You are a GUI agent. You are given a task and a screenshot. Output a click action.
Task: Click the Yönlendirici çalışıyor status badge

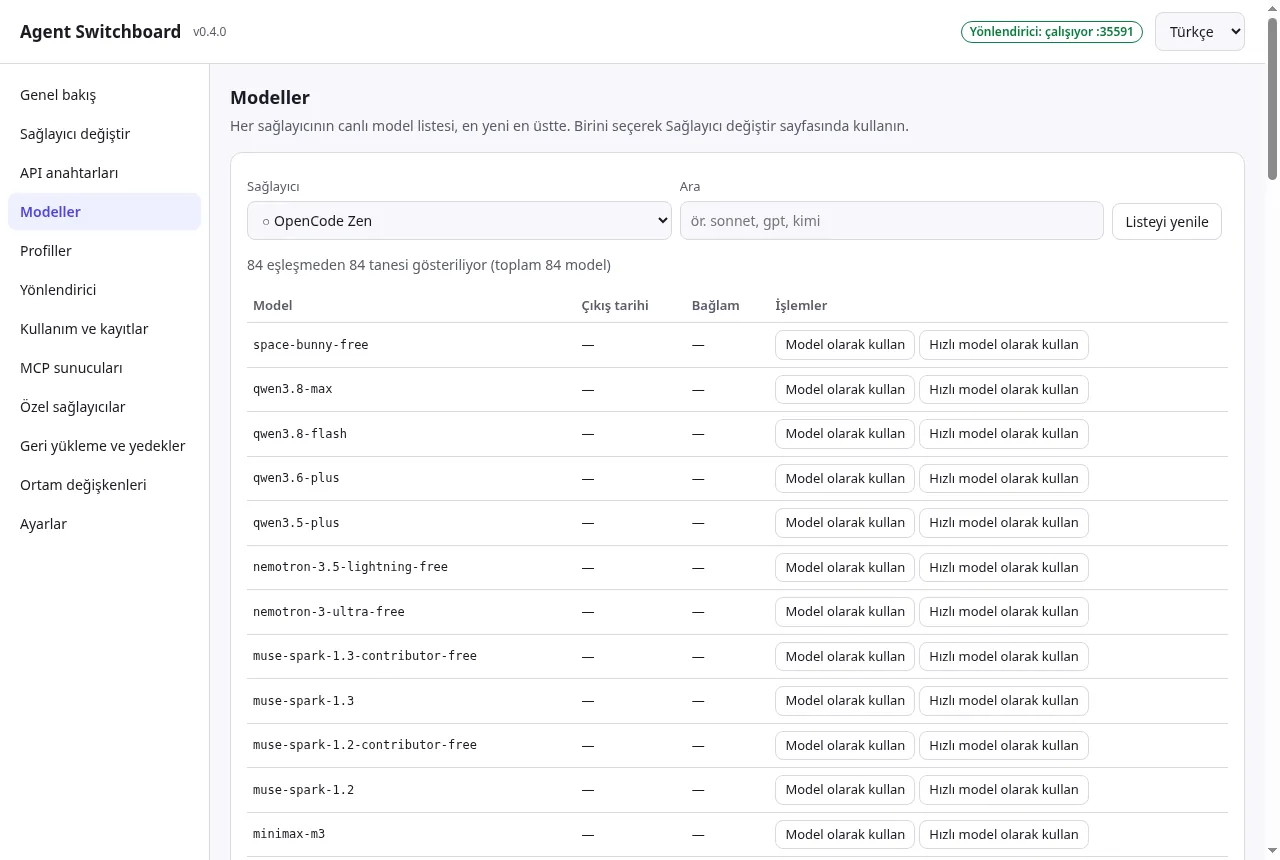[x=1052, y=32]
